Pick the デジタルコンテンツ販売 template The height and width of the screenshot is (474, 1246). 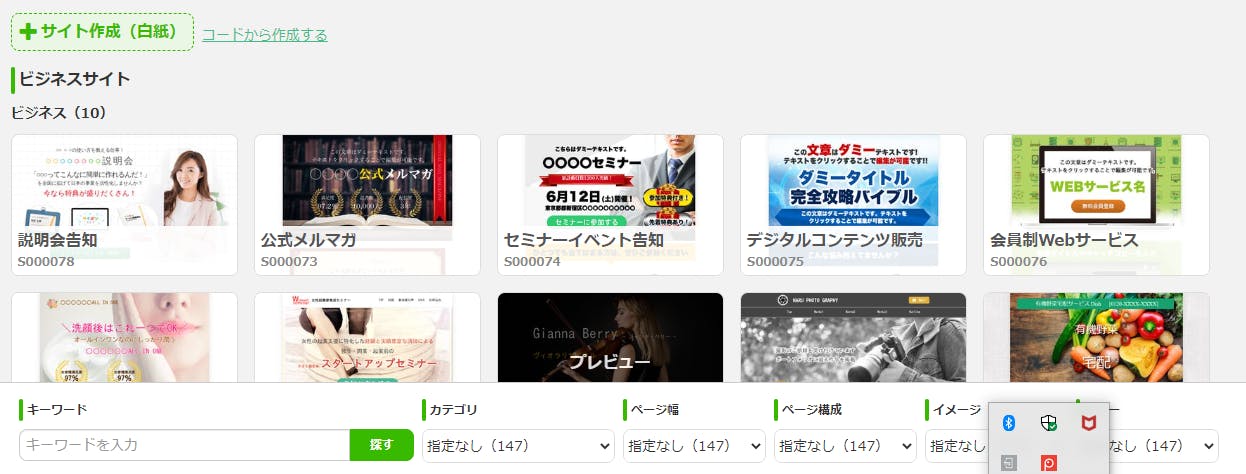(853, 205)
